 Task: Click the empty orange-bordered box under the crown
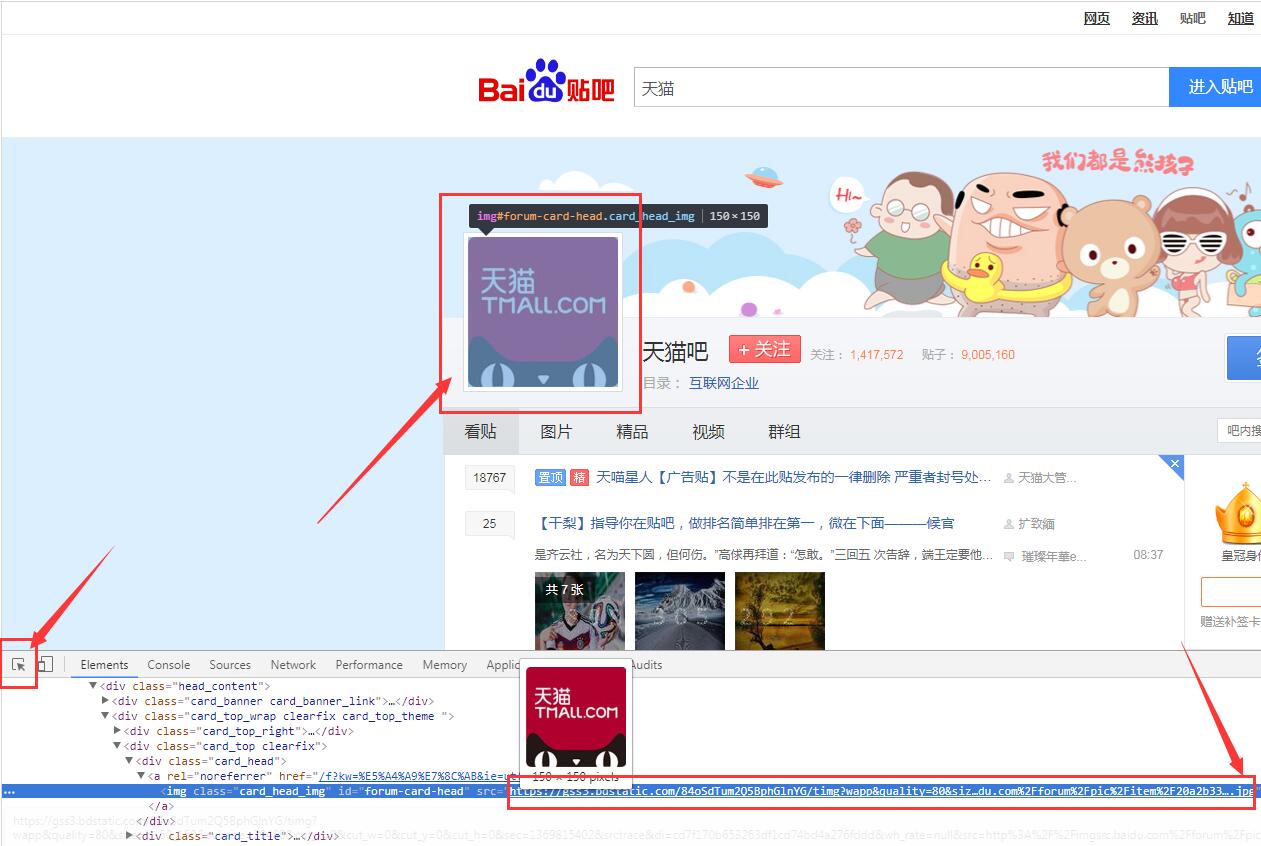[x=1231, y=591]
